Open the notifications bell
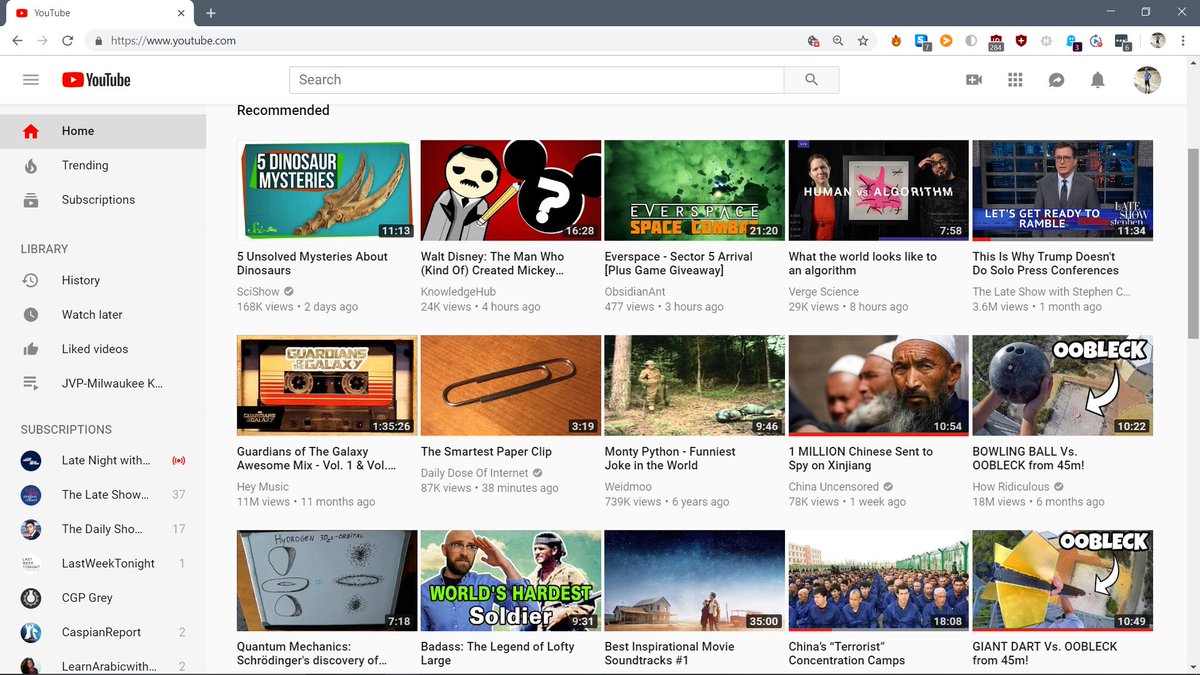Viewport: 1200px width, 675px height. pos(1097,80)
